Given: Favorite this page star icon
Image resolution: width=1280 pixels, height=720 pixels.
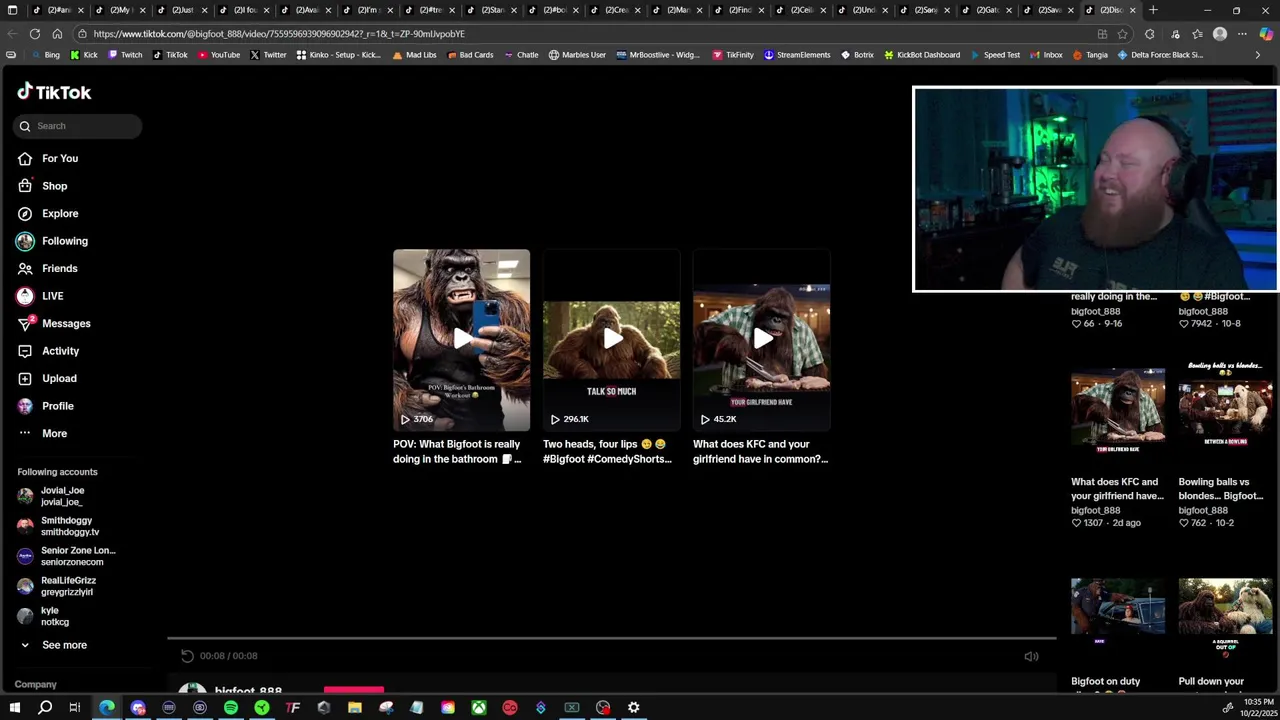Looking at the screenshot, I should 1123,34.
